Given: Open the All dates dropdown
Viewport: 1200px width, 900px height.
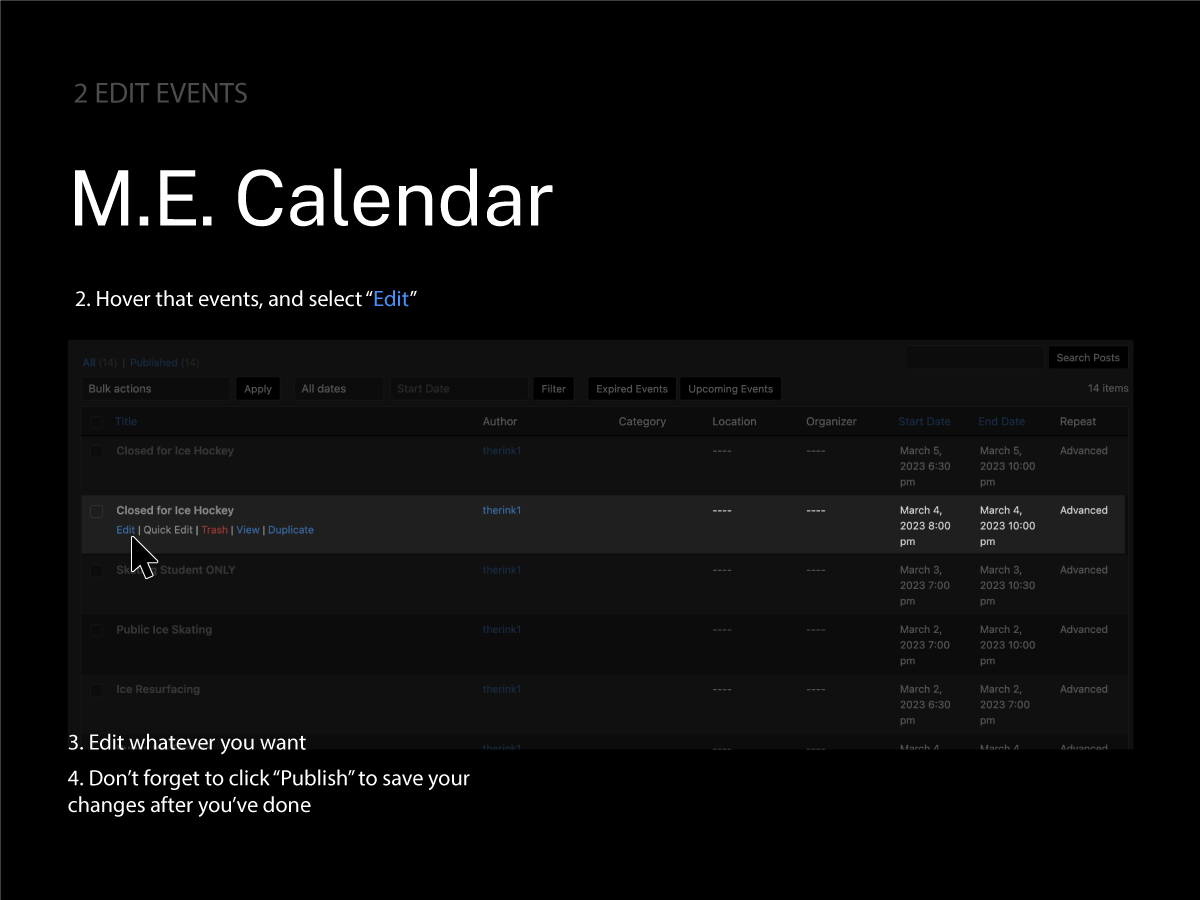Looking at the screenshot, I should point(338,389).
